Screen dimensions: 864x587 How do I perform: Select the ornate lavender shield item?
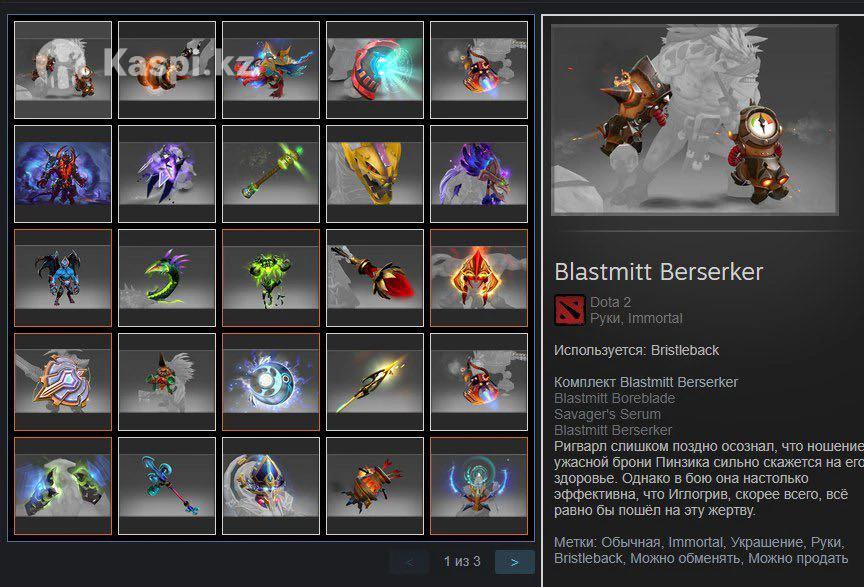[63, 382]
